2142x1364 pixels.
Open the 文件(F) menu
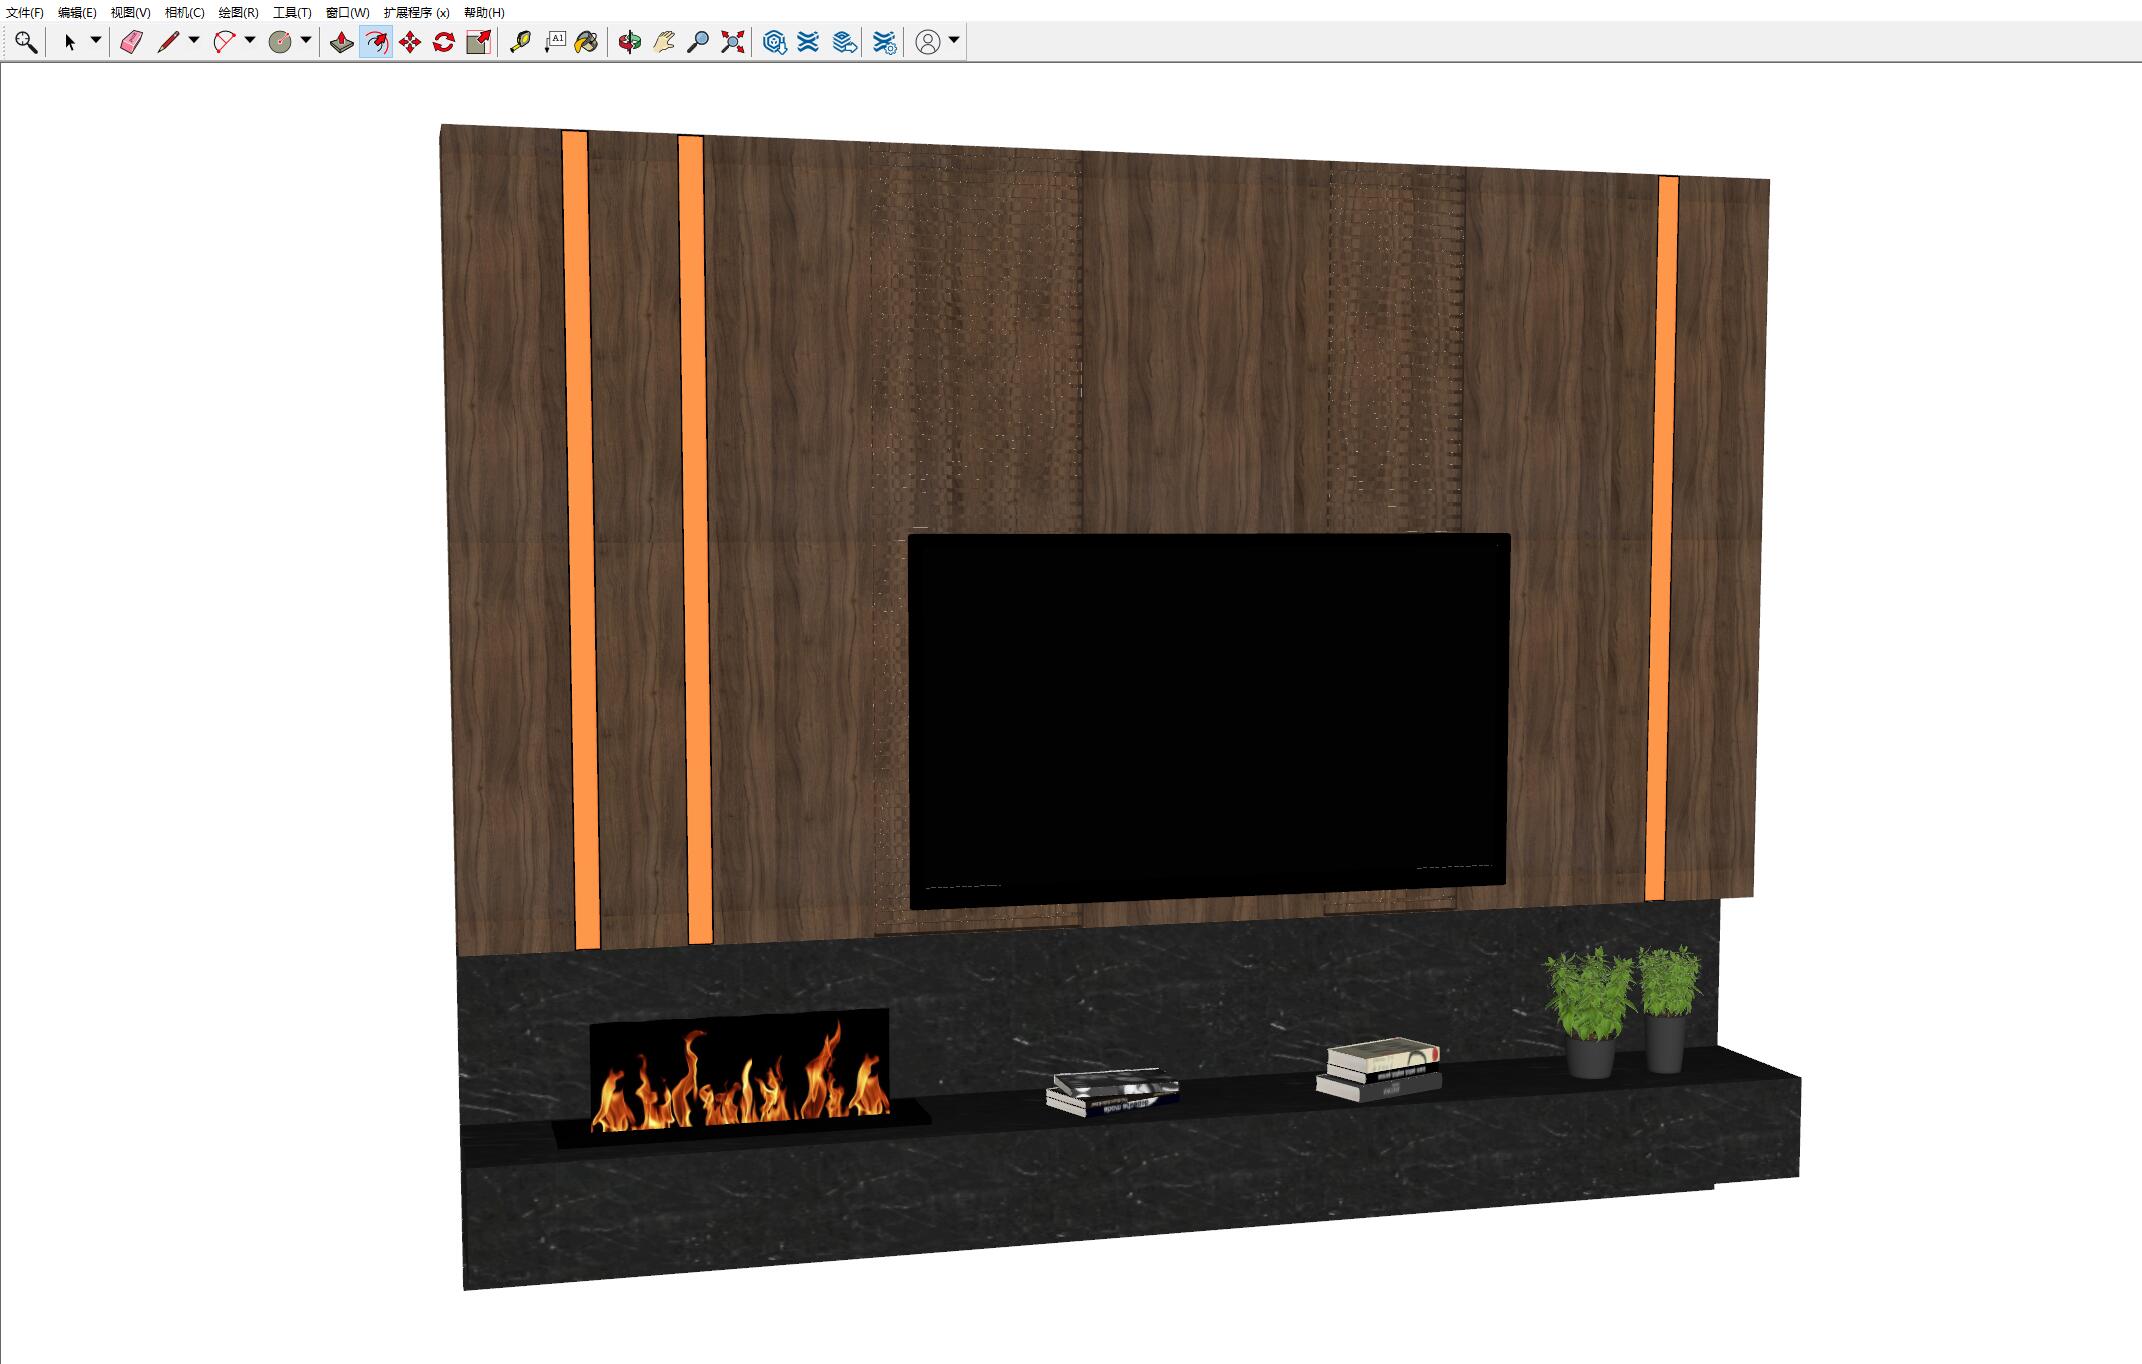[x=25, y=12]
